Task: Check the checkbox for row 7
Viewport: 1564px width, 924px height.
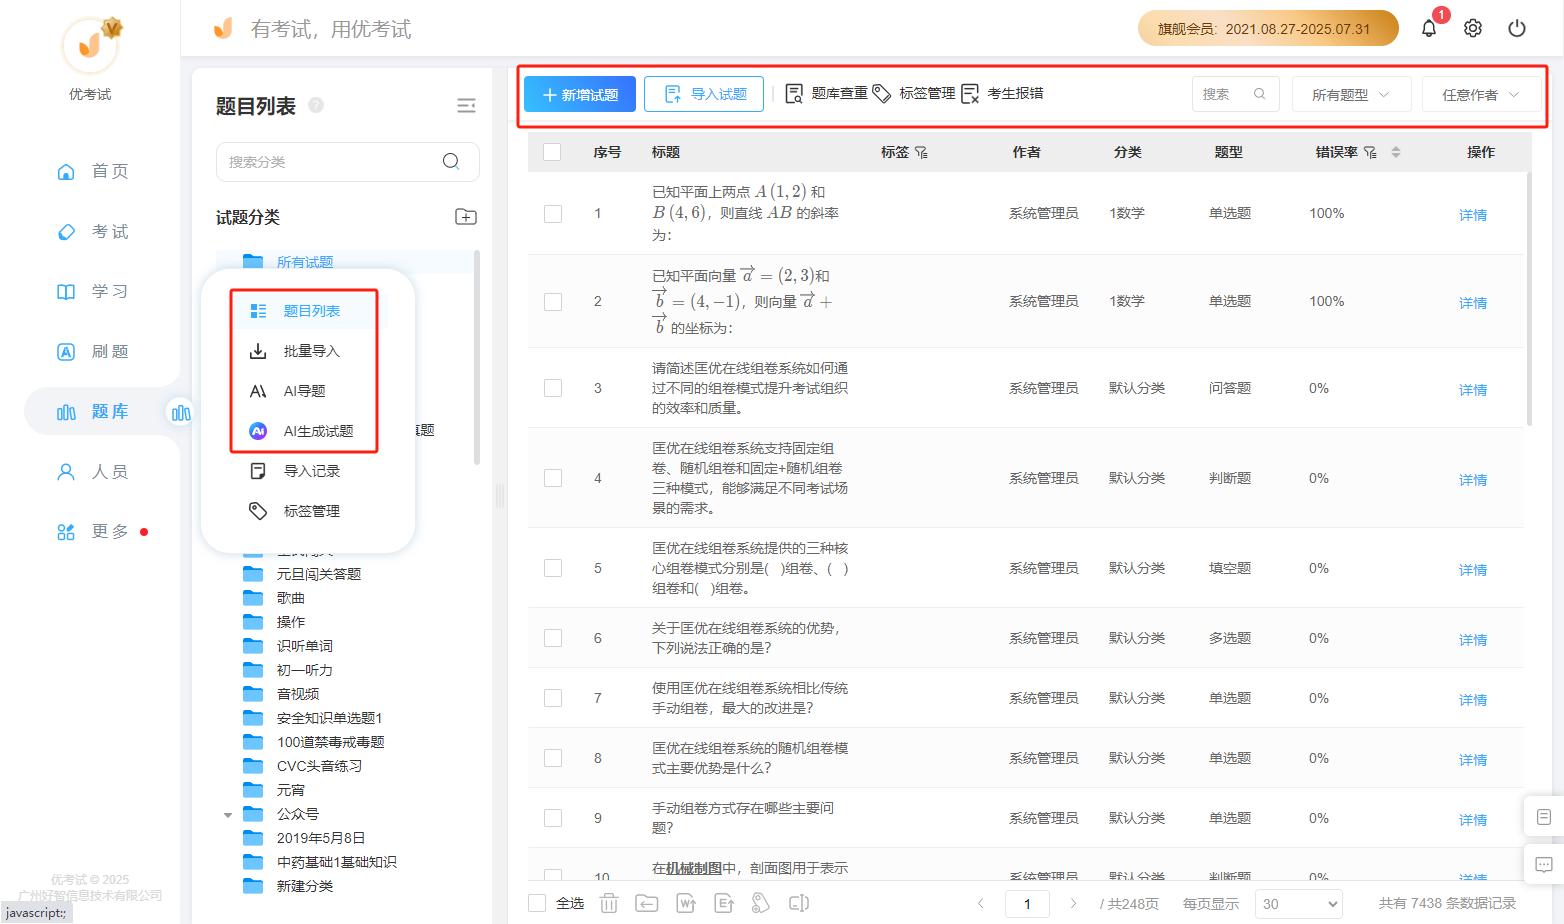Action: 553,698
